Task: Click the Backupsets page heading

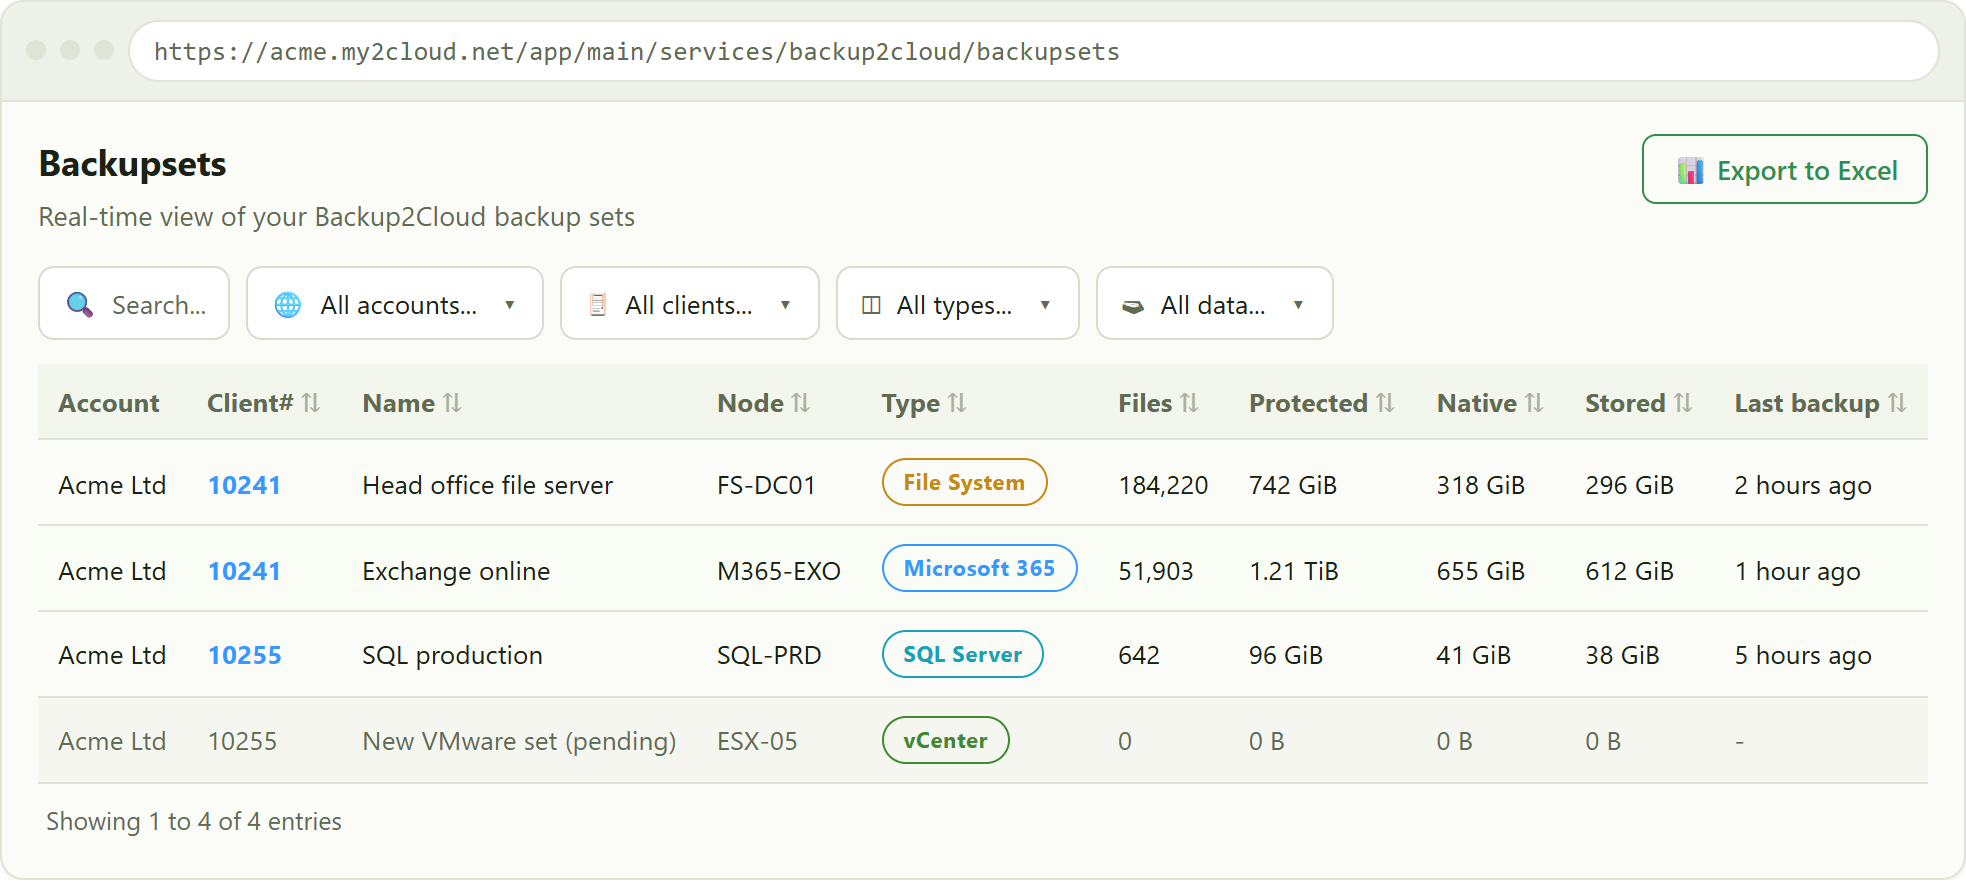Action: pos(132,164)
